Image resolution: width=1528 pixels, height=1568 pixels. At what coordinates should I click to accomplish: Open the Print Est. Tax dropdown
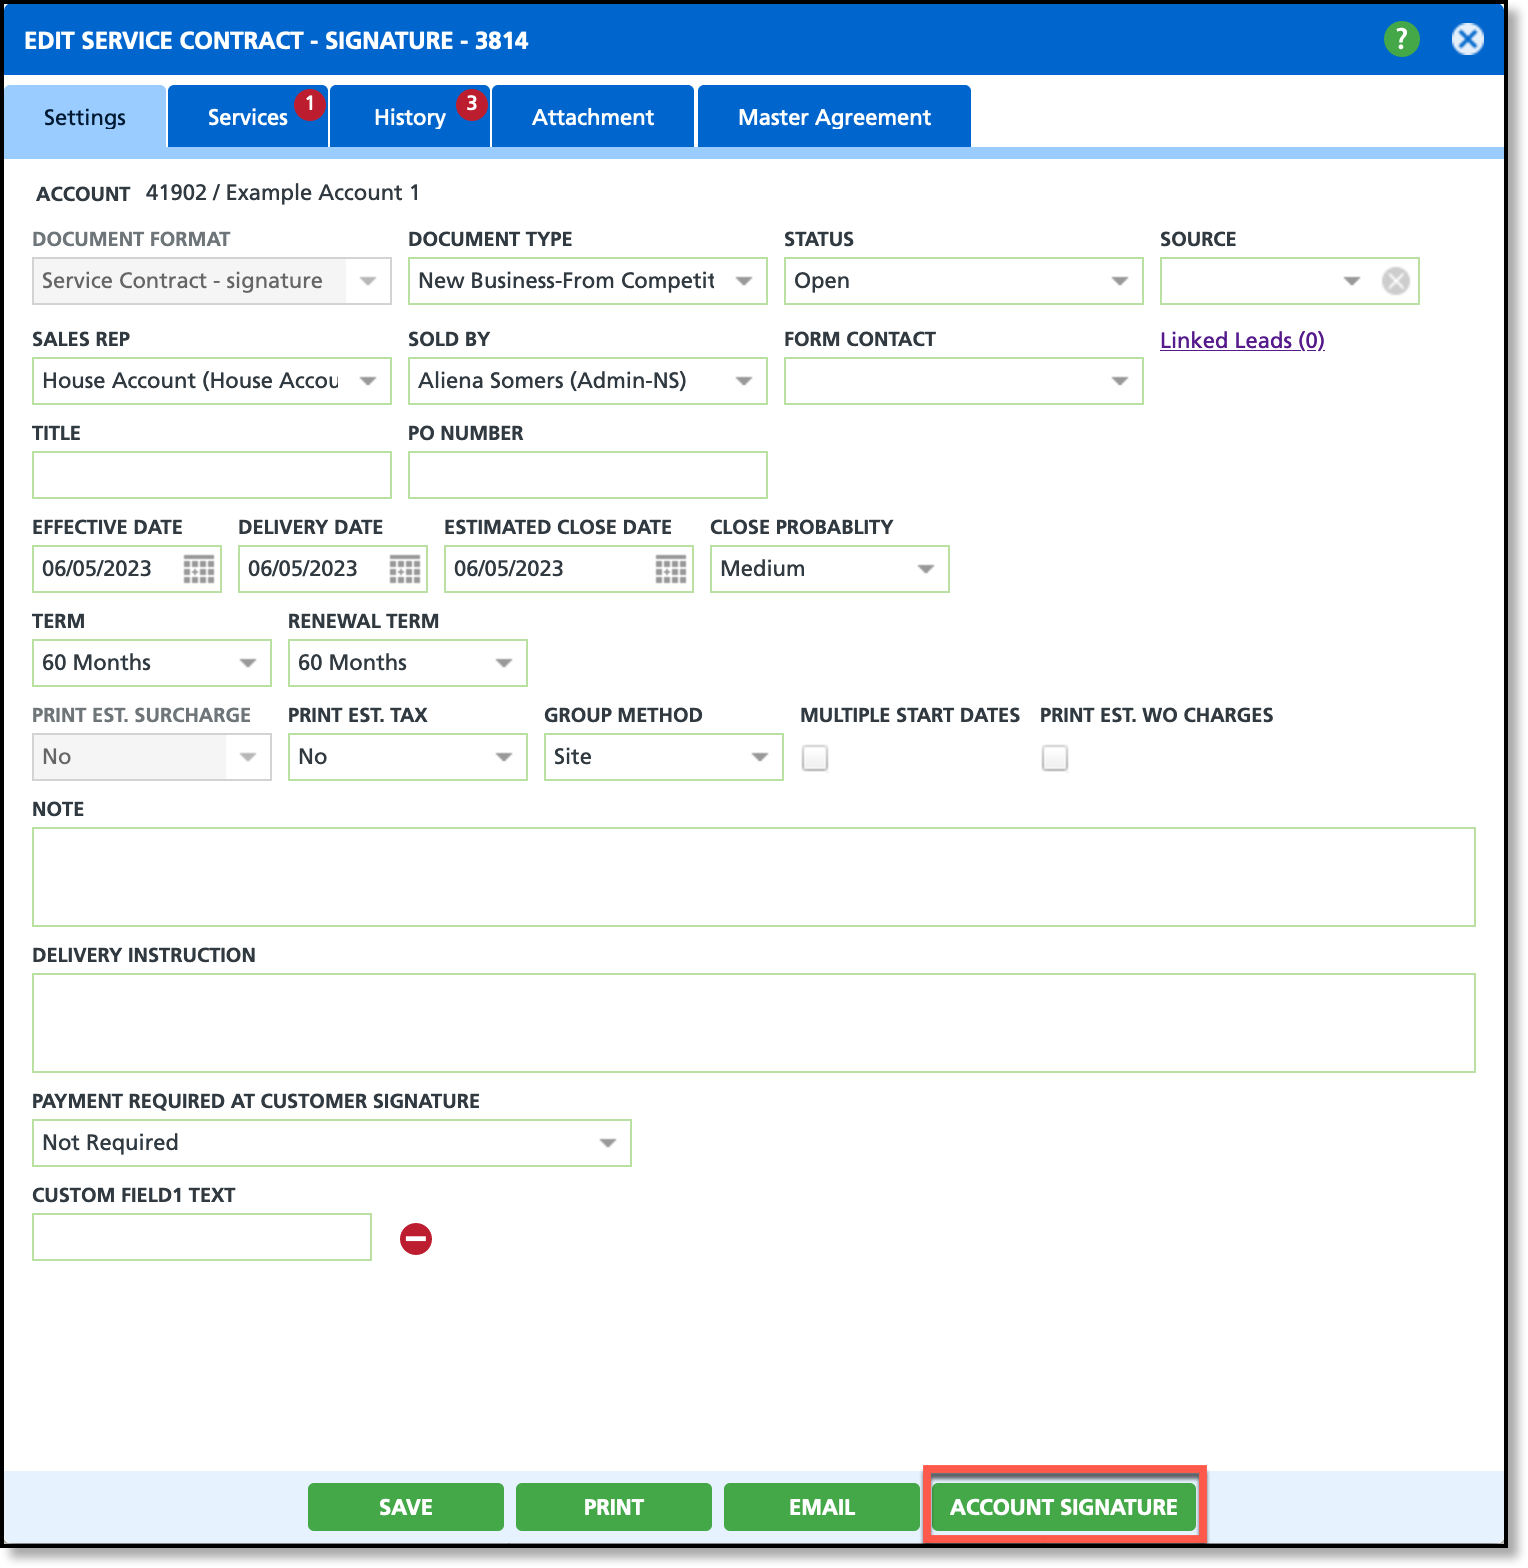(x=407, y=757)
